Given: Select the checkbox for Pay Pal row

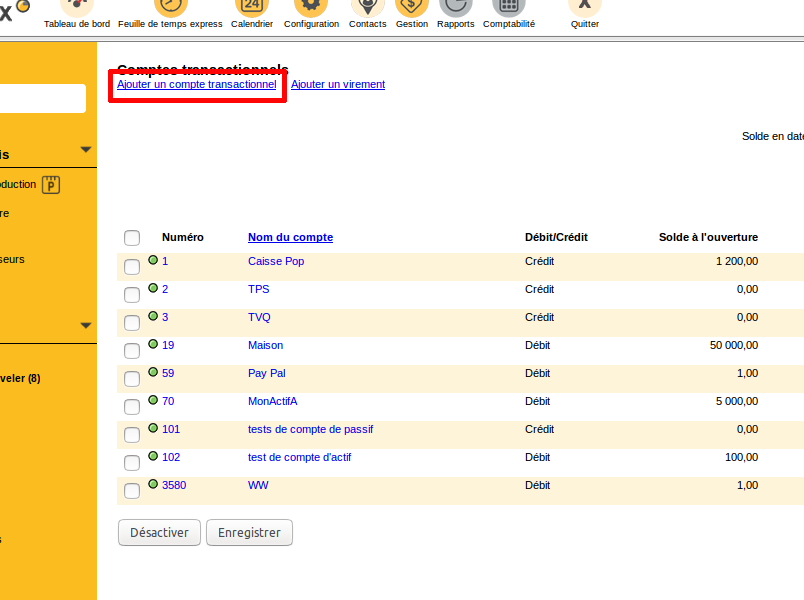Looking at the screenshot, I should [132, 379].
